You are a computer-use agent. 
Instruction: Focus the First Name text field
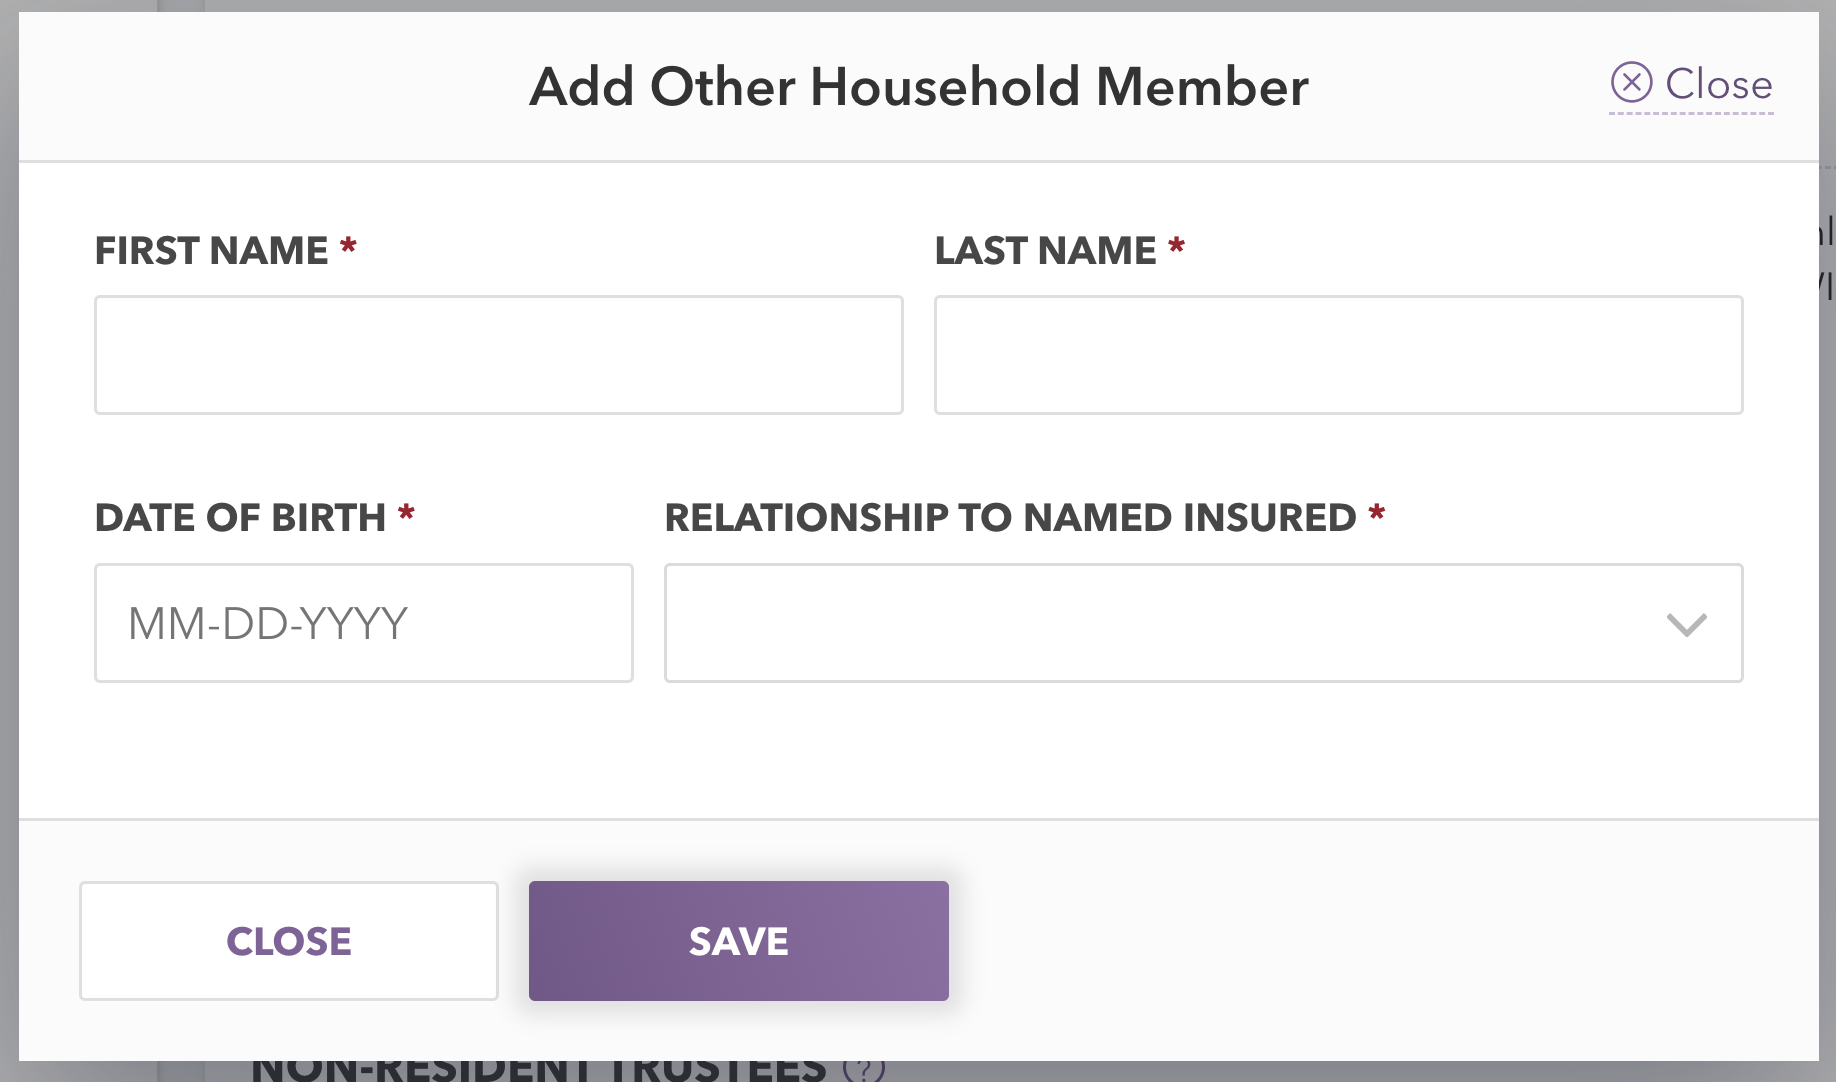[499, 355]
